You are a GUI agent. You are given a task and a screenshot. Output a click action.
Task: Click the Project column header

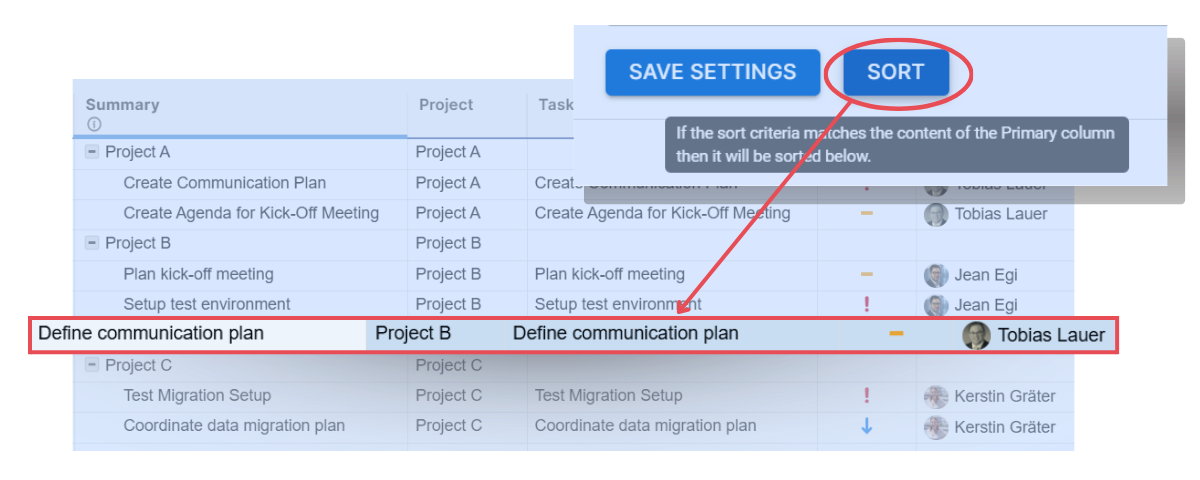[446, 105]
